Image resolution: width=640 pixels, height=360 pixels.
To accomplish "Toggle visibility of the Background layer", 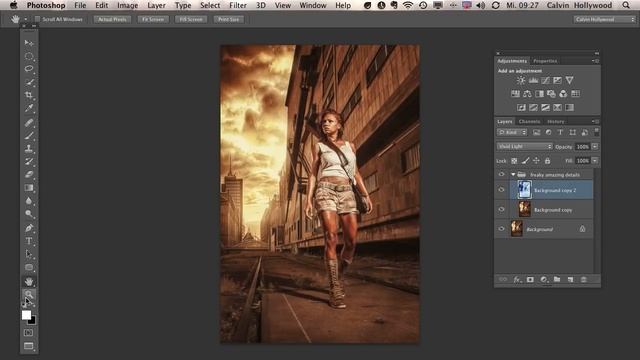I will point(501,229).
